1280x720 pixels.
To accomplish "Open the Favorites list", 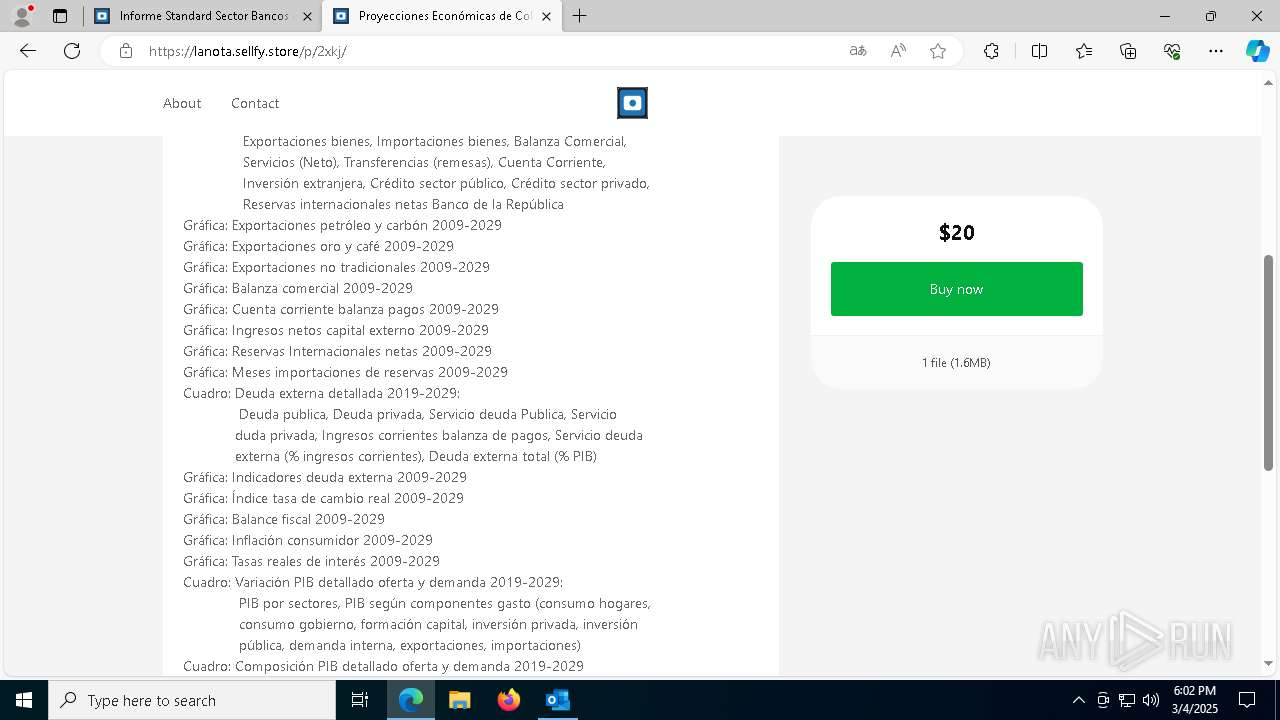I will pyautogui.click(x=1084, y=51).
